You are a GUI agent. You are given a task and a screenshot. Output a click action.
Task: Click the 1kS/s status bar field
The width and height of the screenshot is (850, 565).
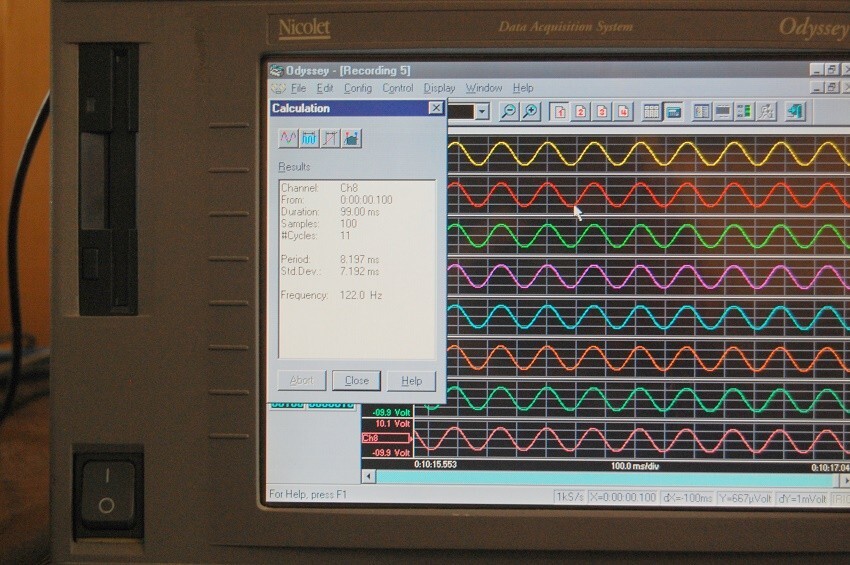click(x=569, y=498)
